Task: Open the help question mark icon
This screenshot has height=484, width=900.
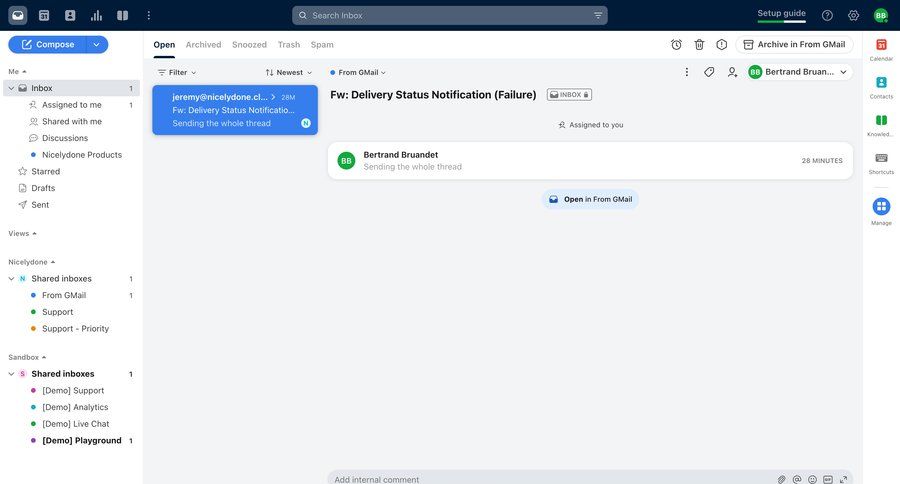Action: click(827, 16)
